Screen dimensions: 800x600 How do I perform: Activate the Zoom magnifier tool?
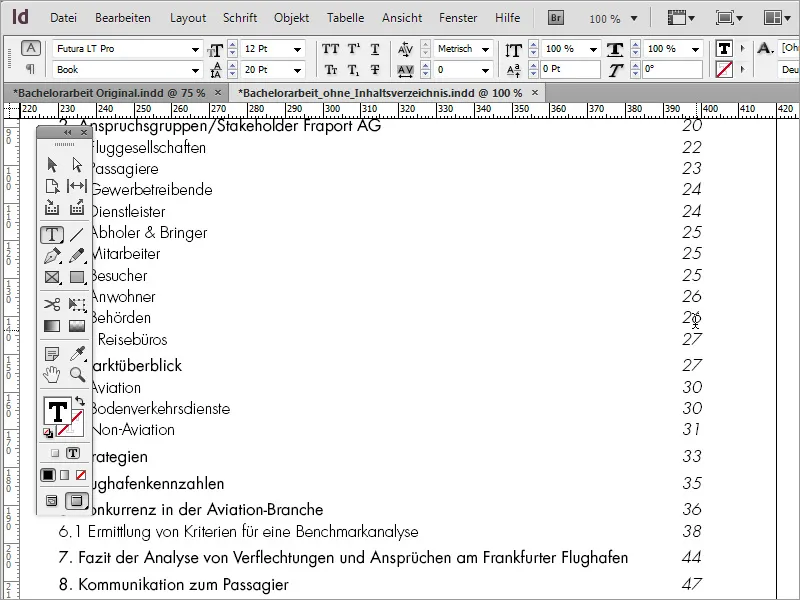point(78,375)
